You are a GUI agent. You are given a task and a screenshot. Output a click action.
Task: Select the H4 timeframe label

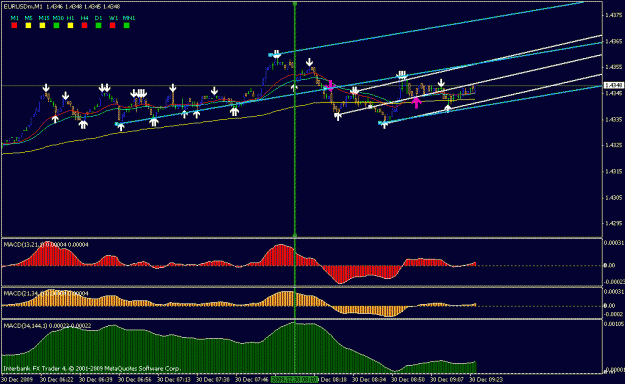click(85, 18)
